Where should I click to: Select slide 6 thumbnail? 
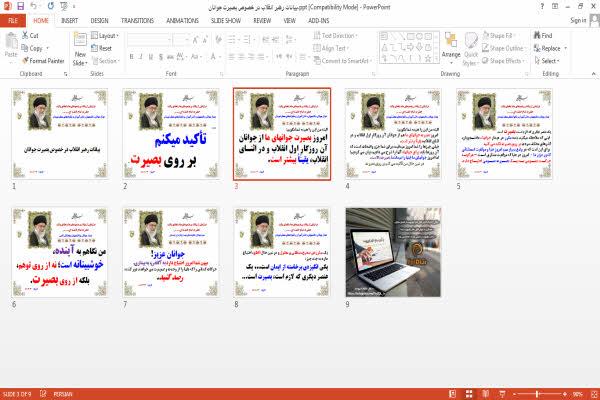click(x=60, y=252)
